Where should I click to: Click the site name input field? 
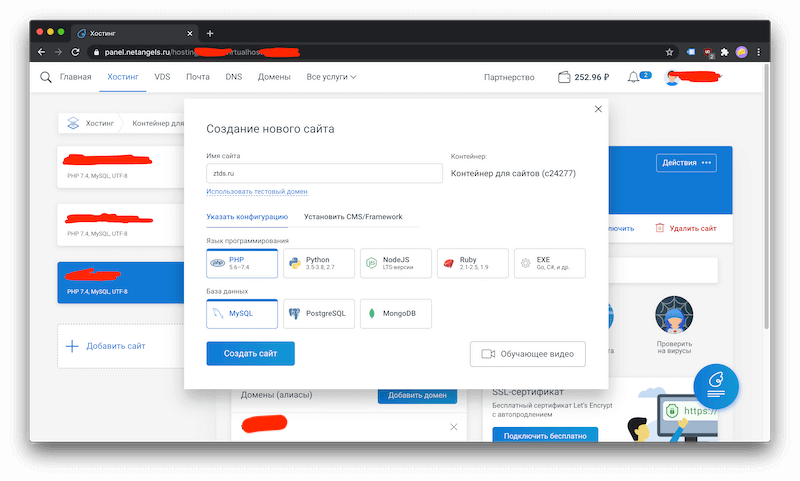coord(323,173)
